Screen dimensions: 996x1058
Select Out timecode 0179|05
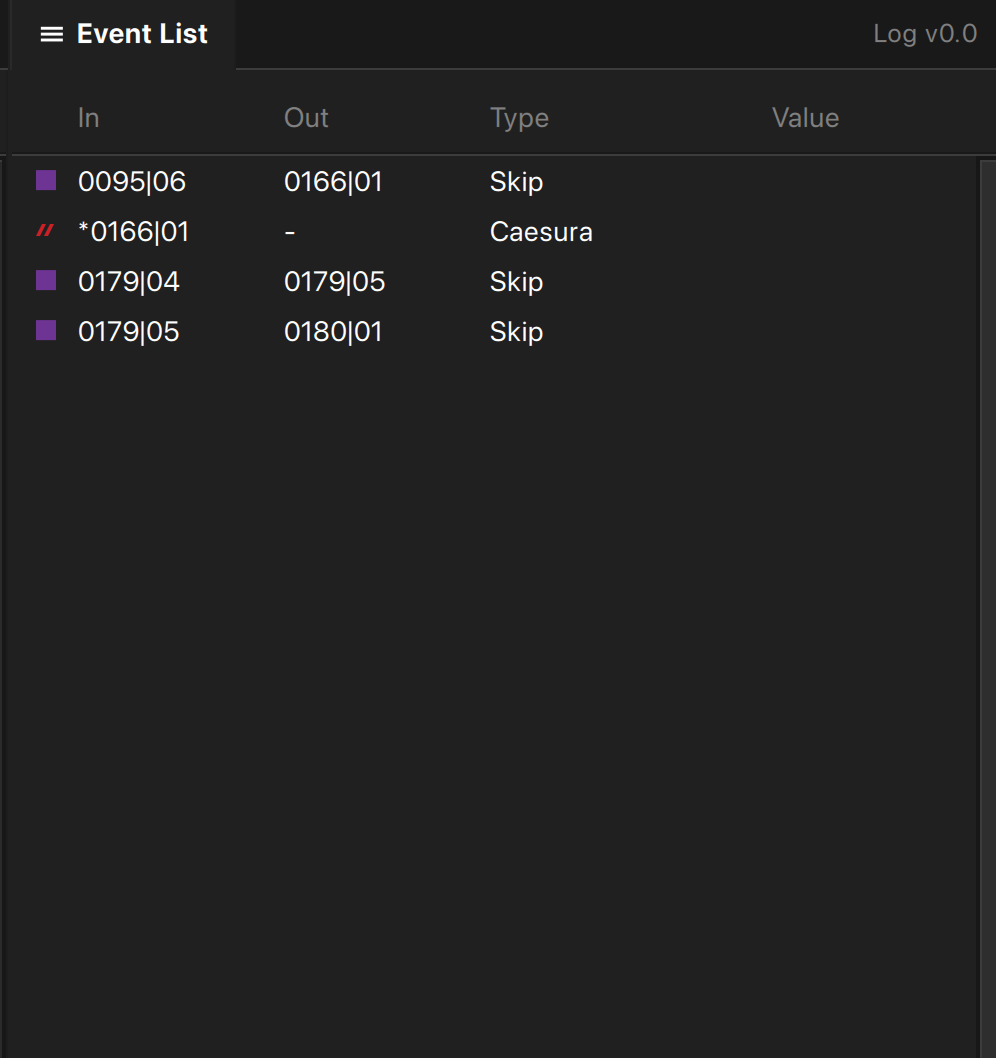335,281
